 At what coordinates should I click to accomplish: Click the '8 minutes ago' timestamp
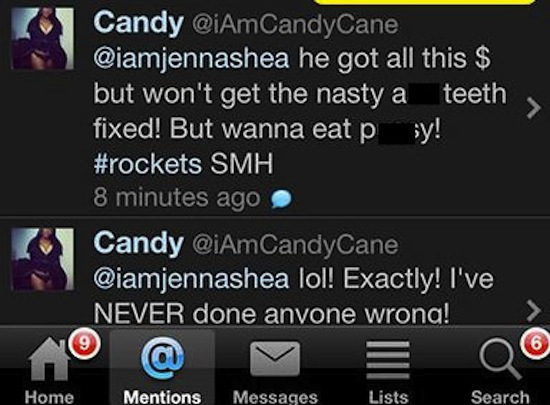177,198
